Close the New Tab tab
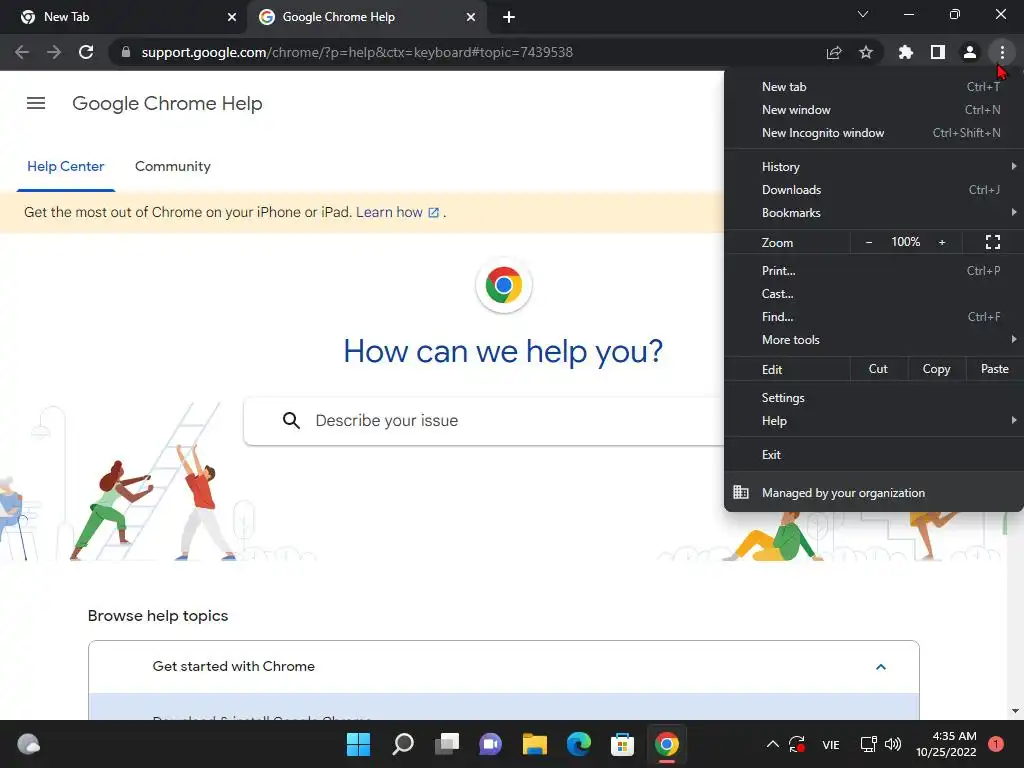The height and width of the screenshot is (768, 1024). tap(232, 17)
